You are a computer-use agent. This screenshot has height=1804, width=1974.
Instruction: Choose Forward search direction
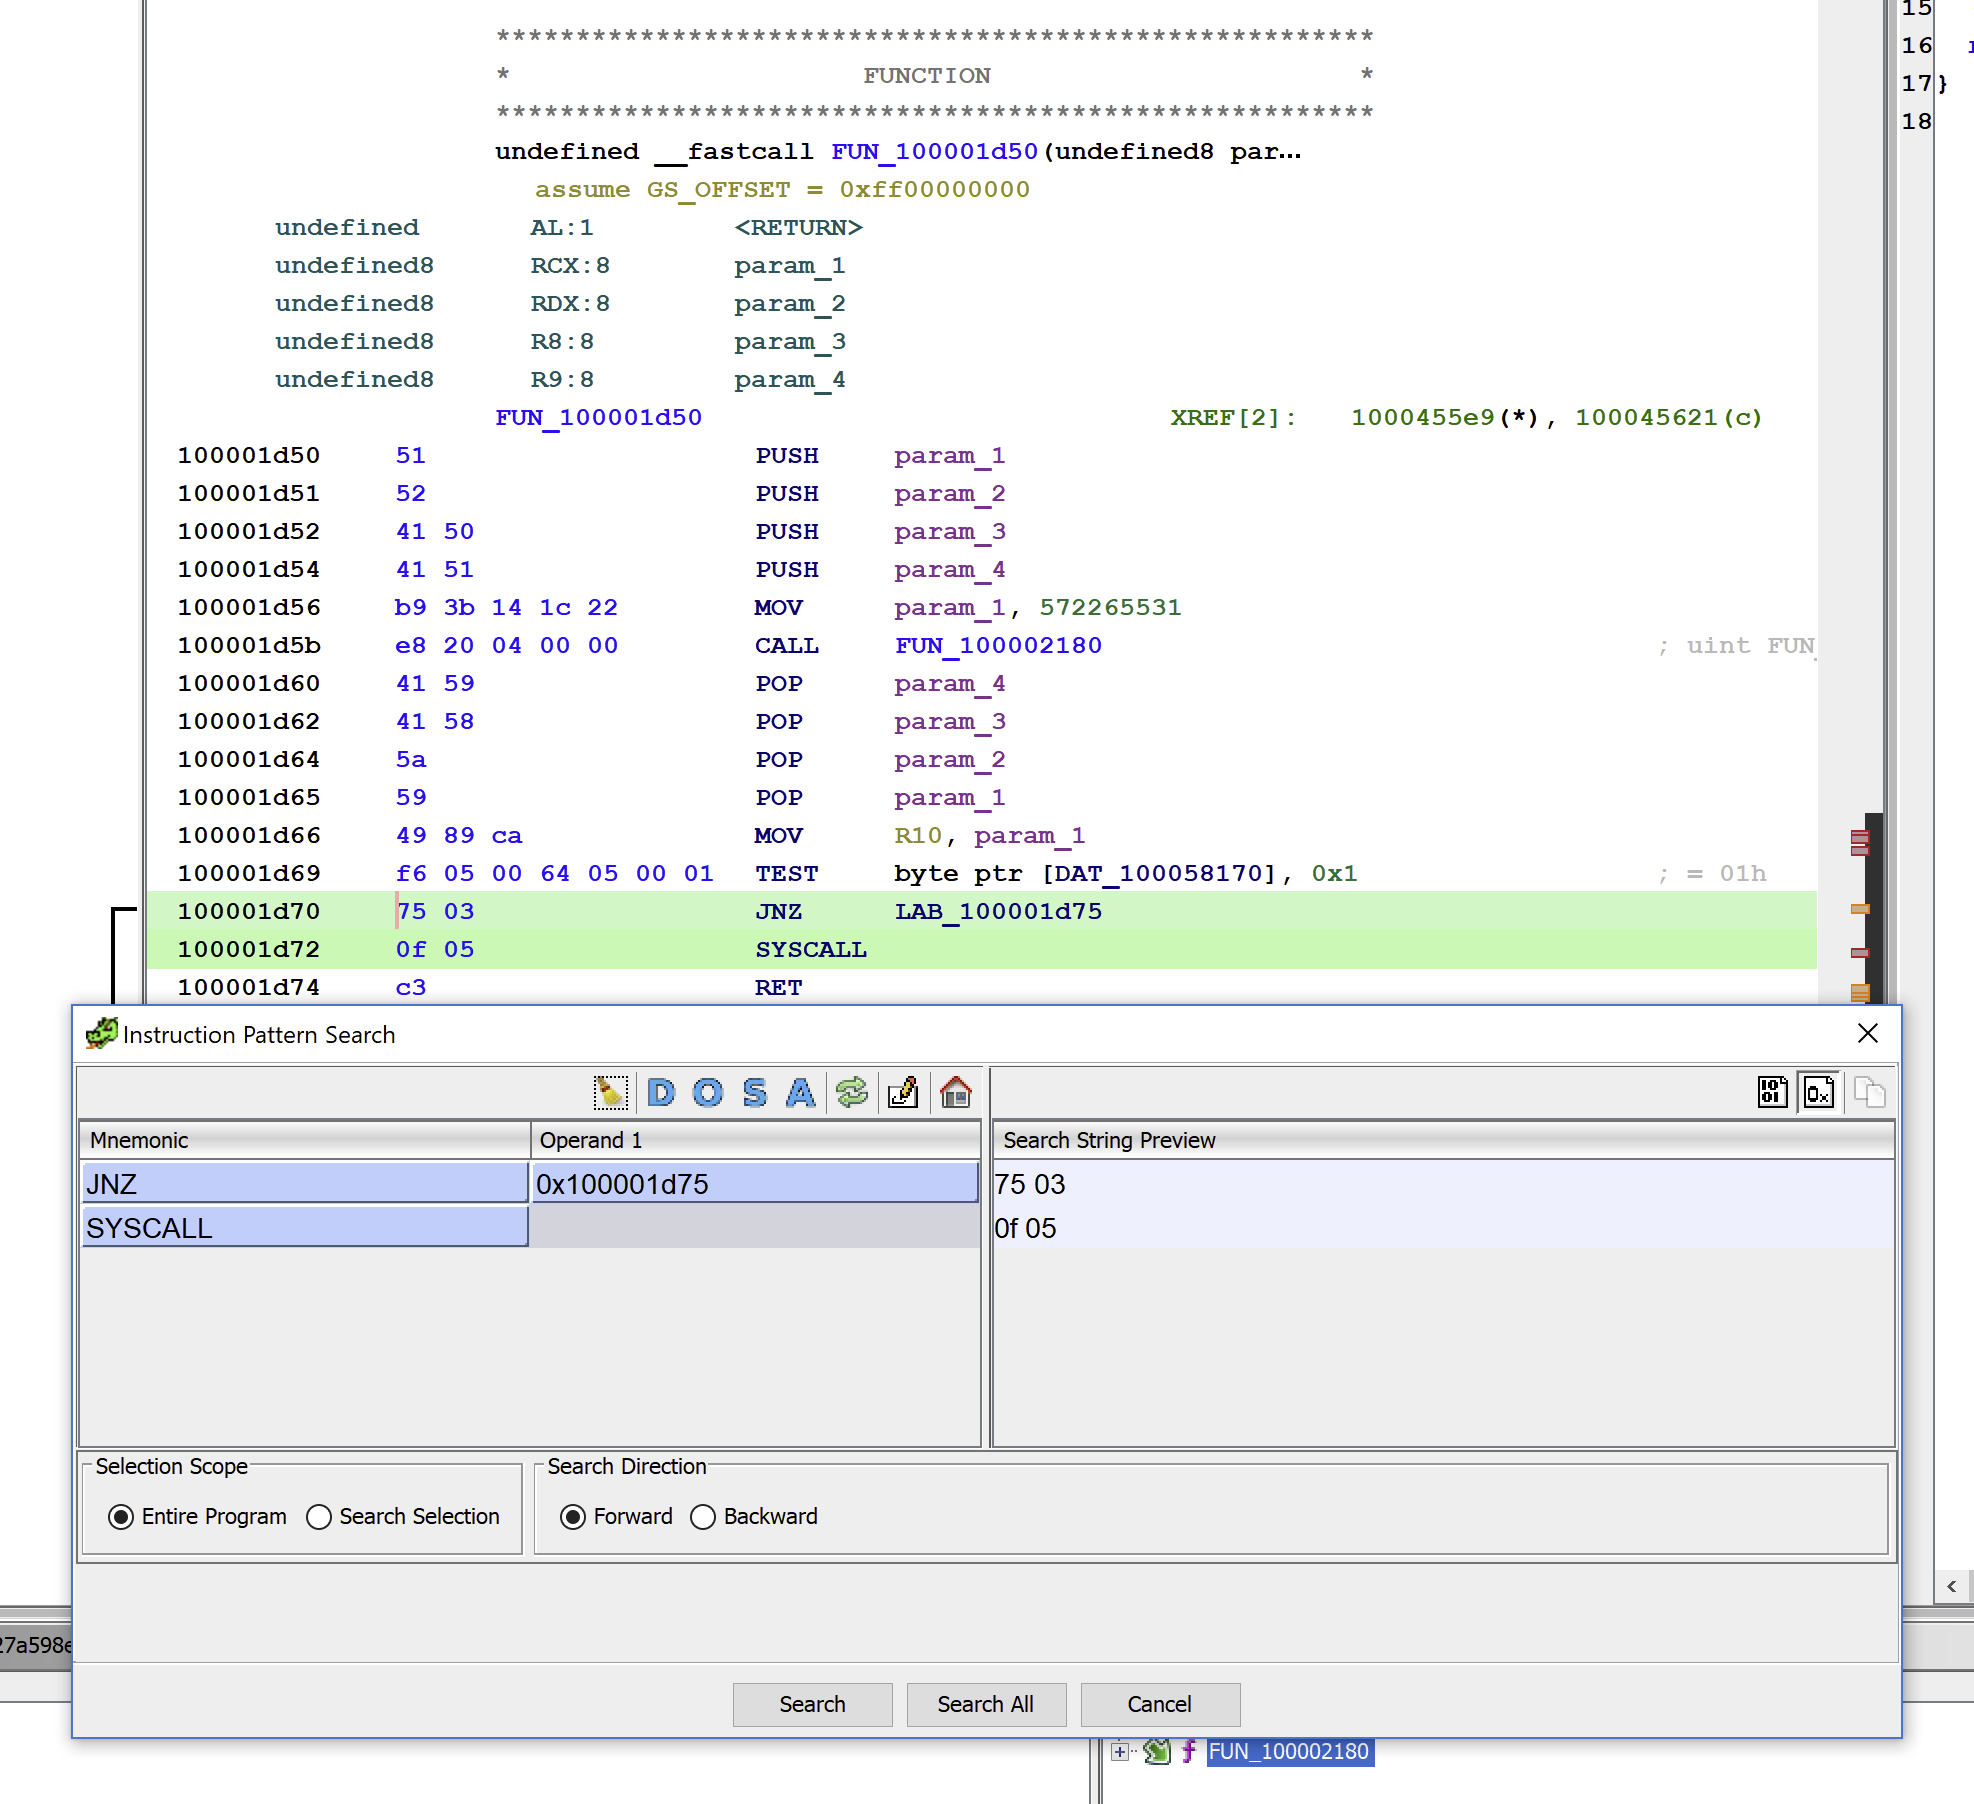pyautogui.click(x=573, y=1517)
